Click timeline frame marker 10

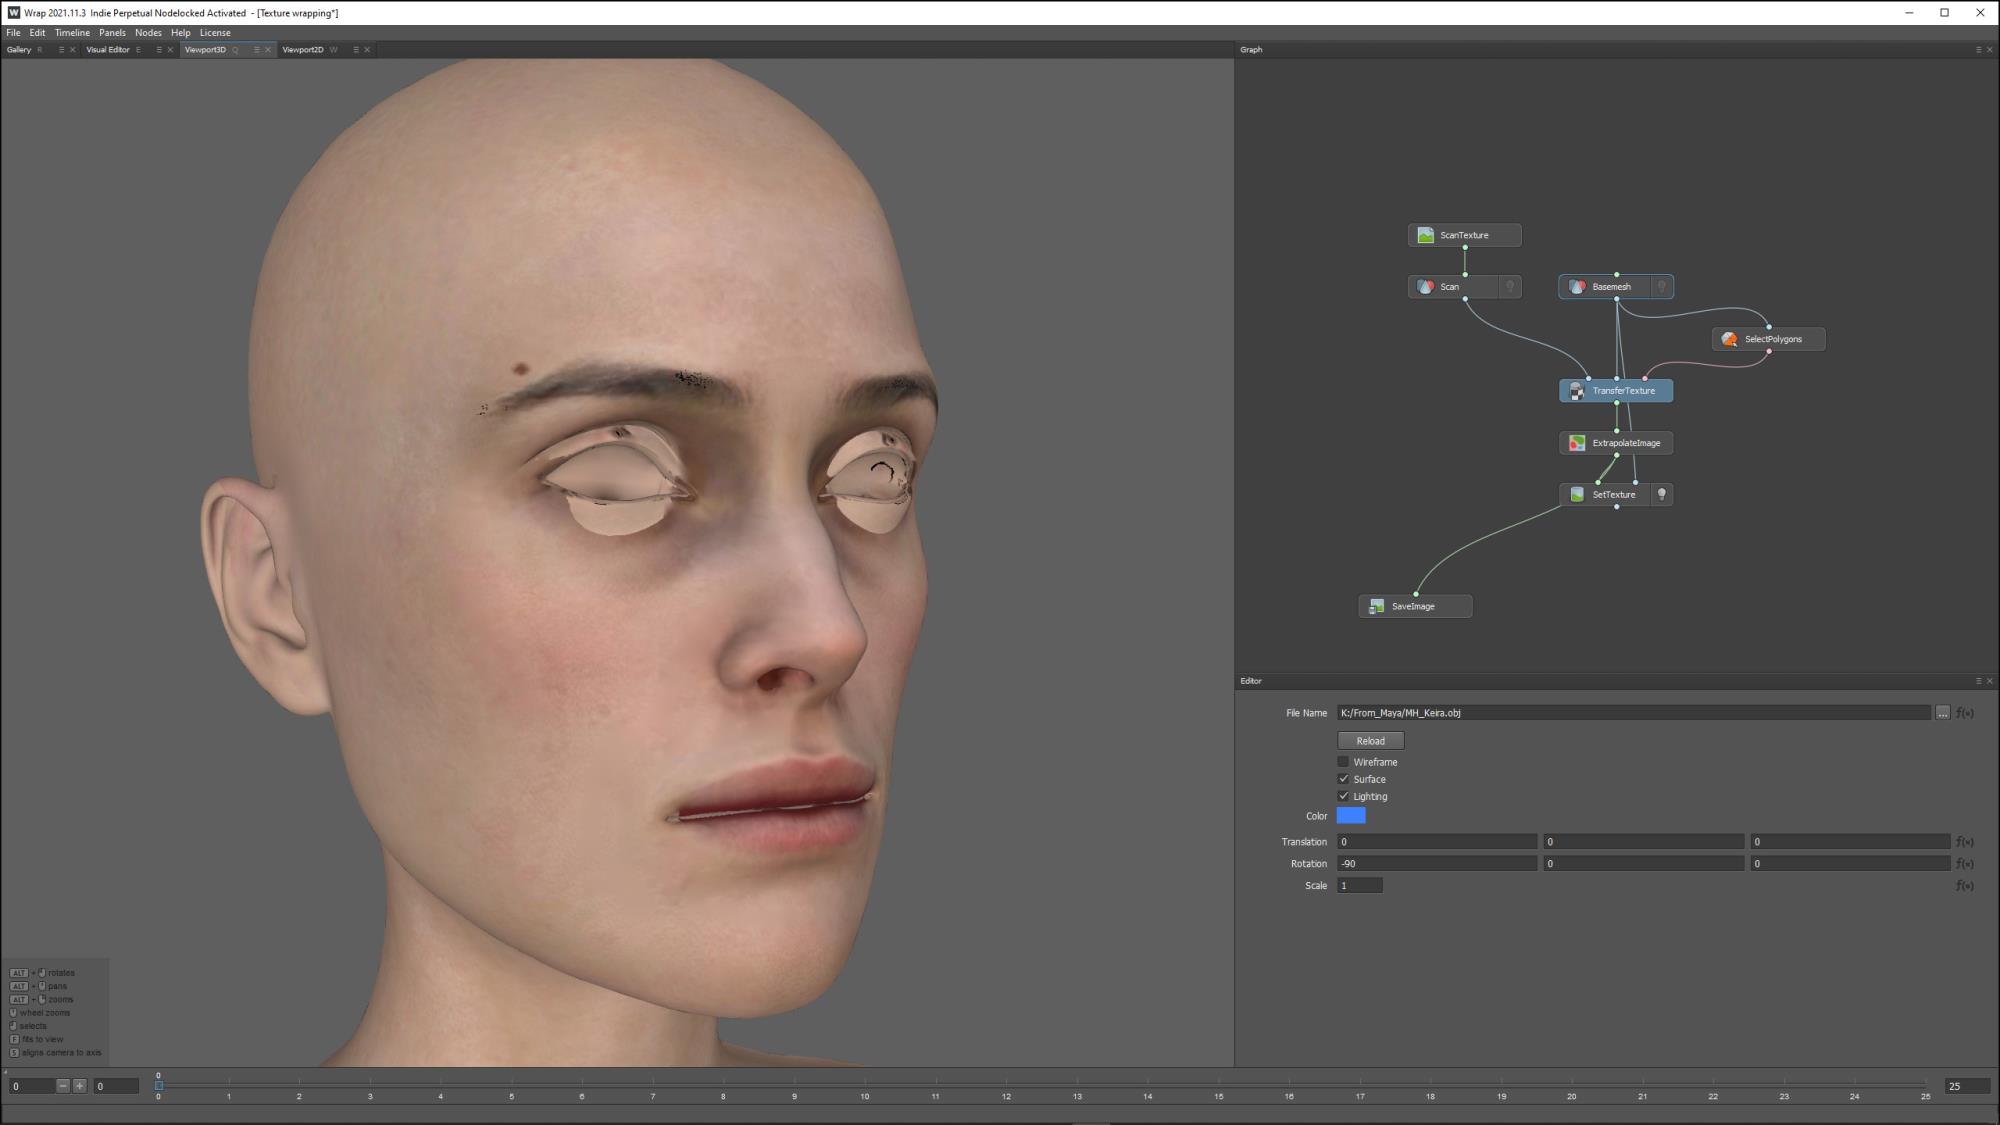[865, 1097]
